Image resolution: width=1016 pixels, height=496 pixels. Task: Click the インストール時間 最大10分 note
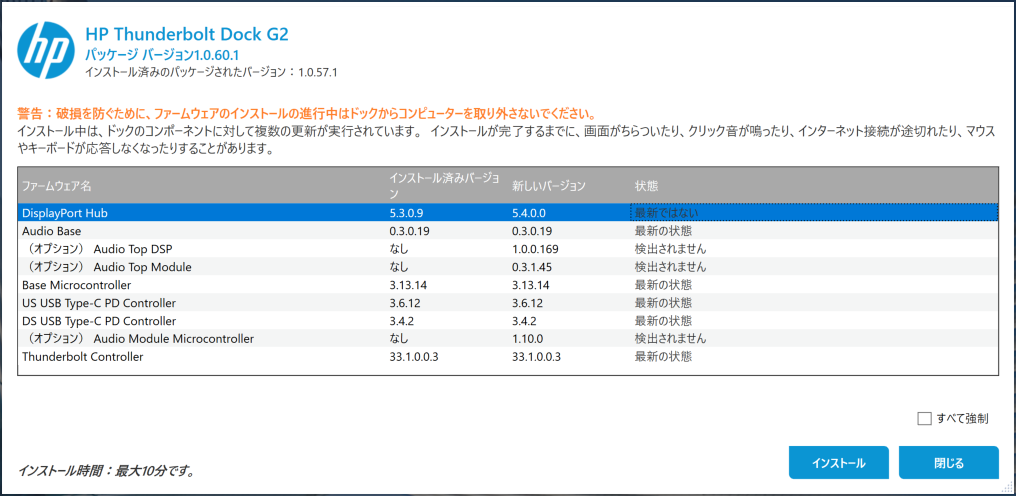[x=107, y=470]
